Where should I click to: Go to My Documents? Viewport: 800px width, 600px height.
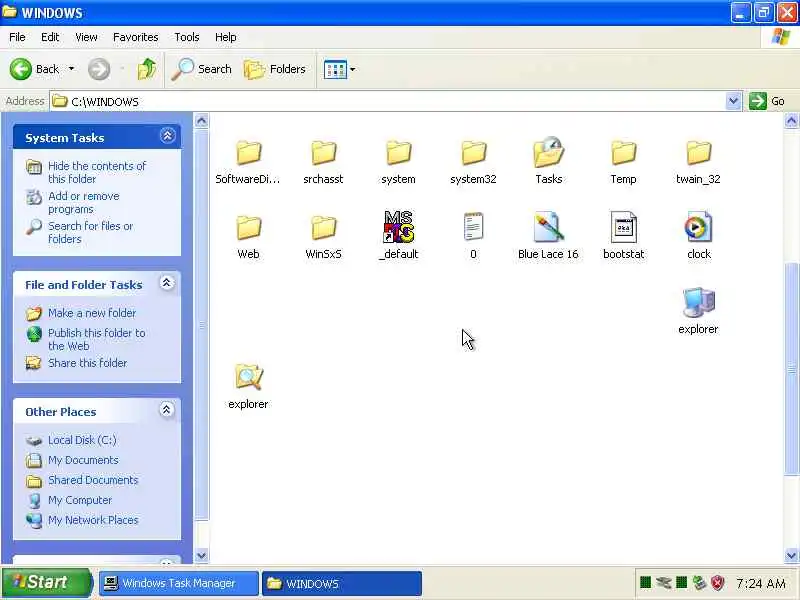point(83,460)
